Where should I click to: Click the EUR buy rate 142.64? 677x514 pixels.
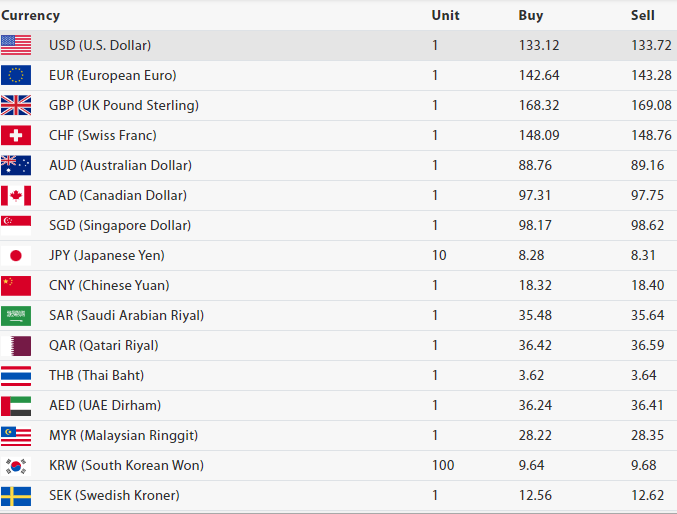pos(539,75)
